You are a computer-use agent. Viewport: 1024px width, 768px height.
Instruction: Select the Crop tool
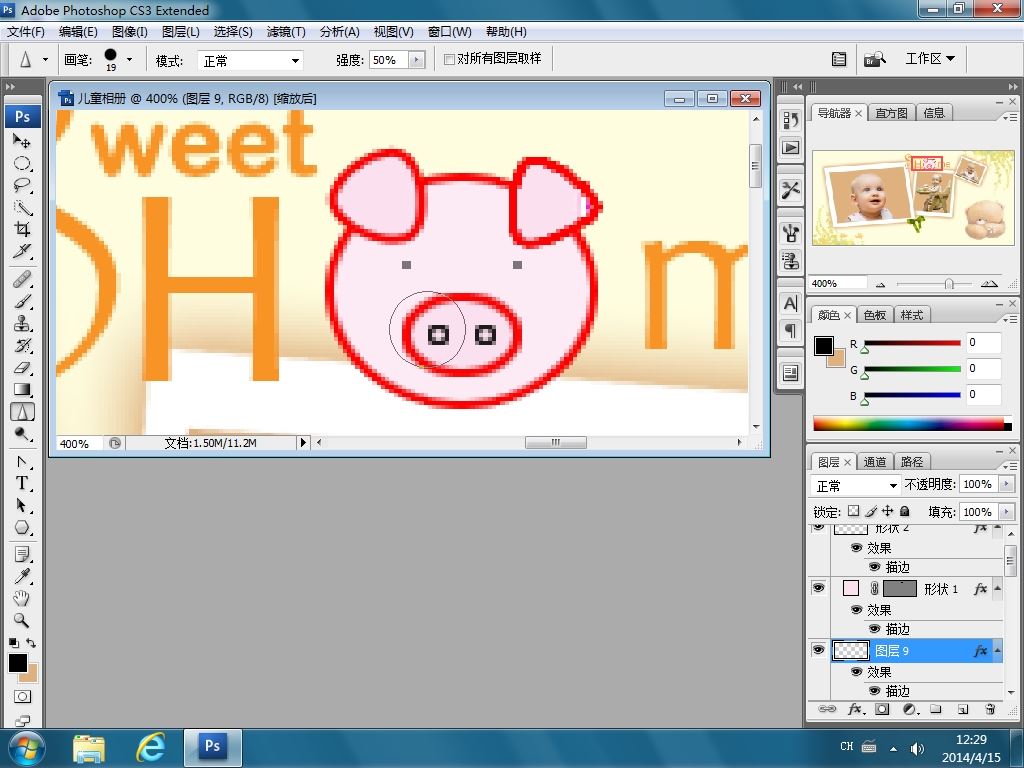(x=22, y=229)
